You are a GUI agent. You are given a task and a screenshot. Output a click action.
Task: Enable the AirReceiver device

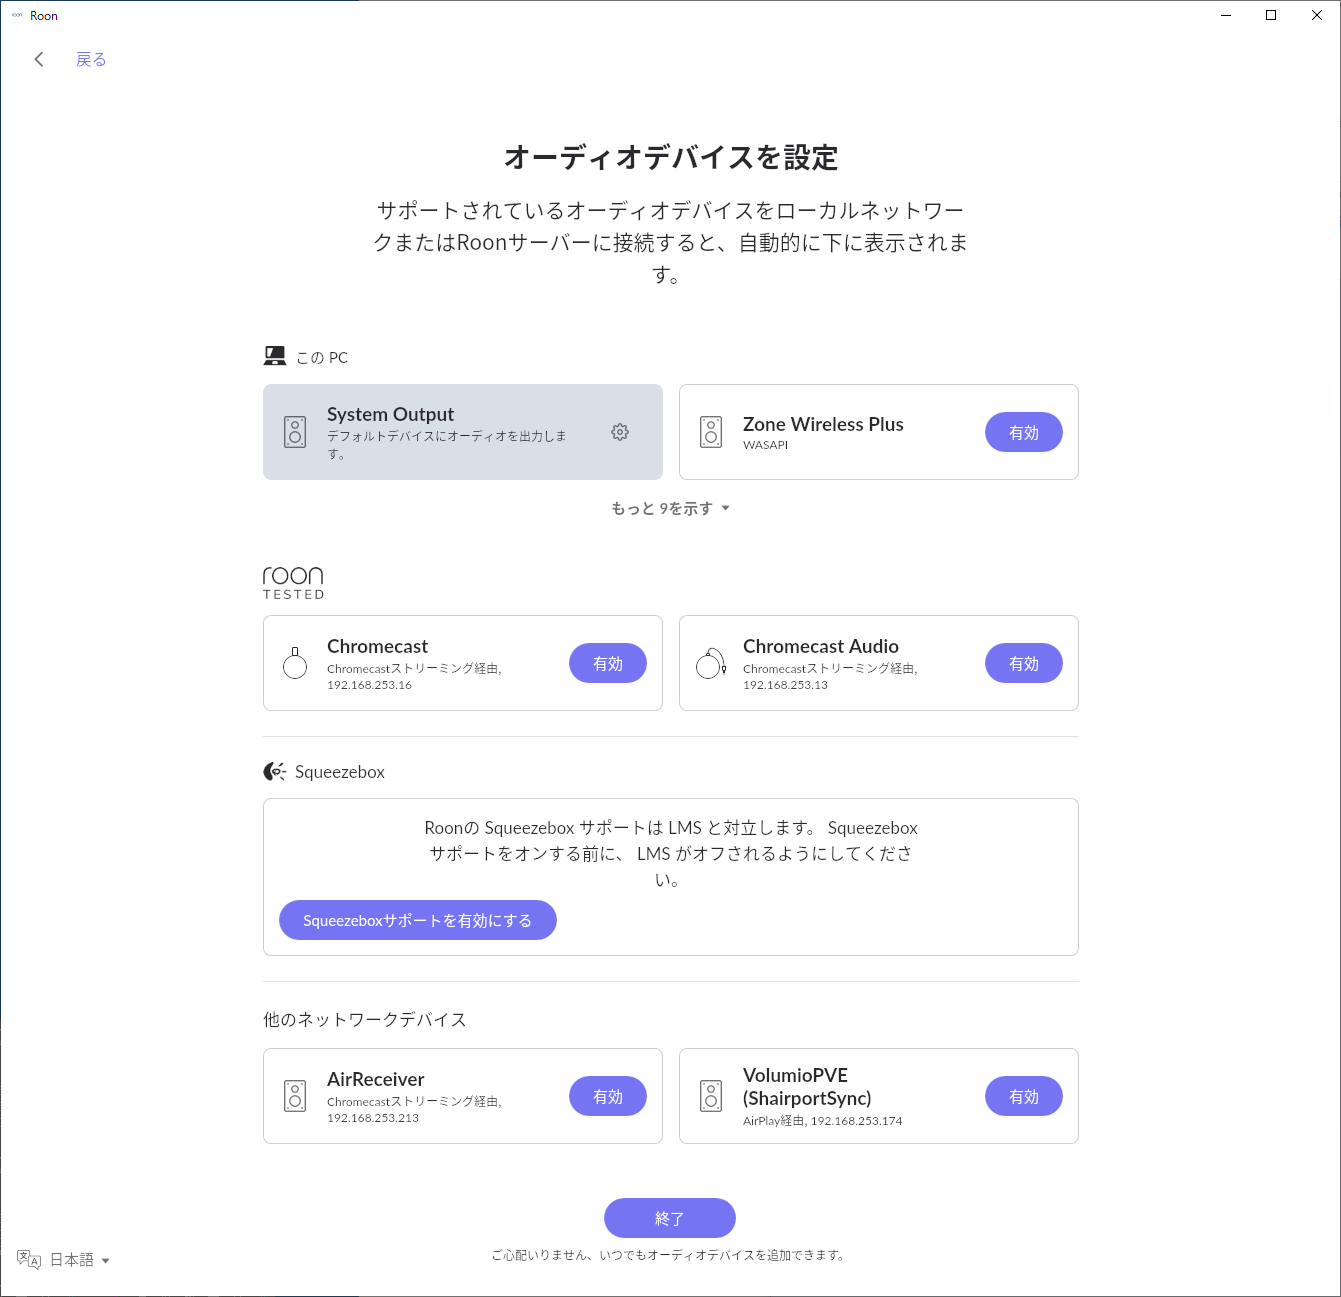tap(608, 1096)
